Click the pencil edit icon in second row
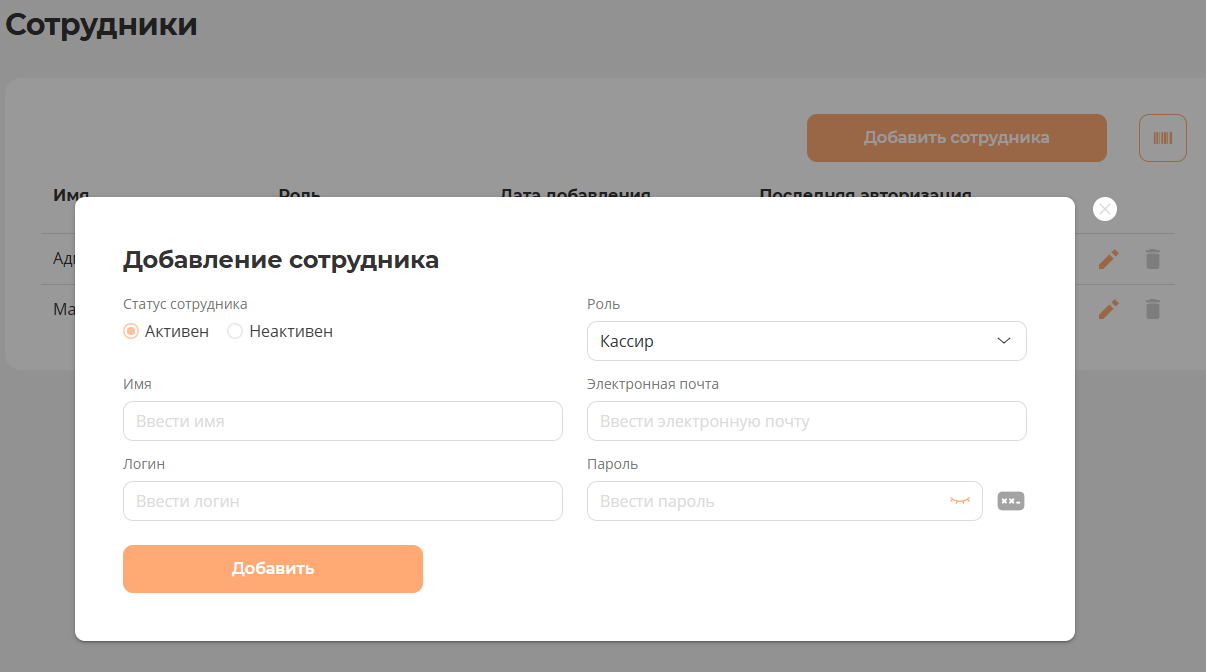 pyautogui.click(x=1108, y=309)
